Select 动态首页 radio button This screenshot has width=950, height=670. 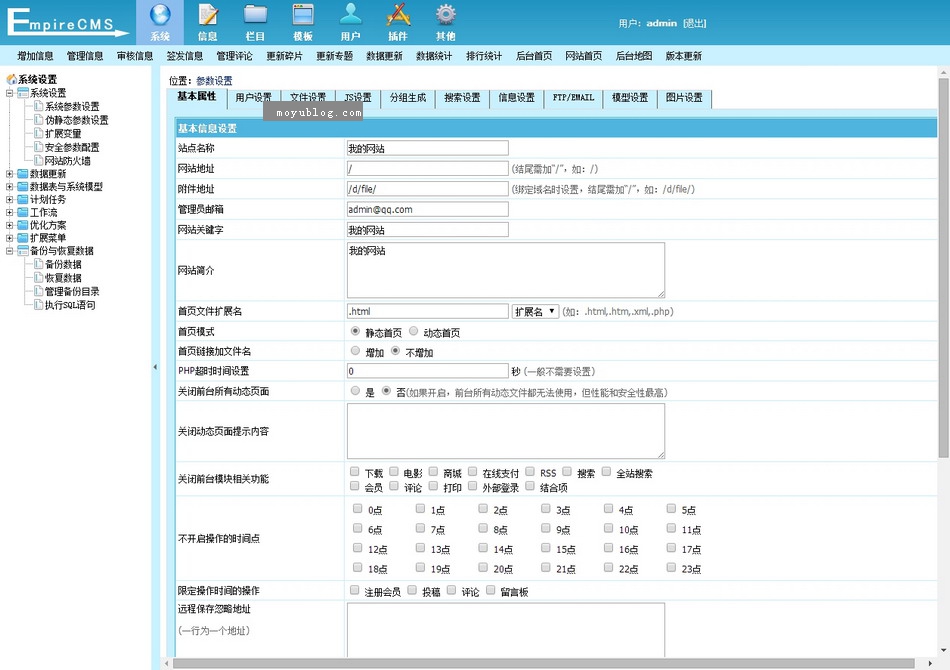(x=413, y=331)
